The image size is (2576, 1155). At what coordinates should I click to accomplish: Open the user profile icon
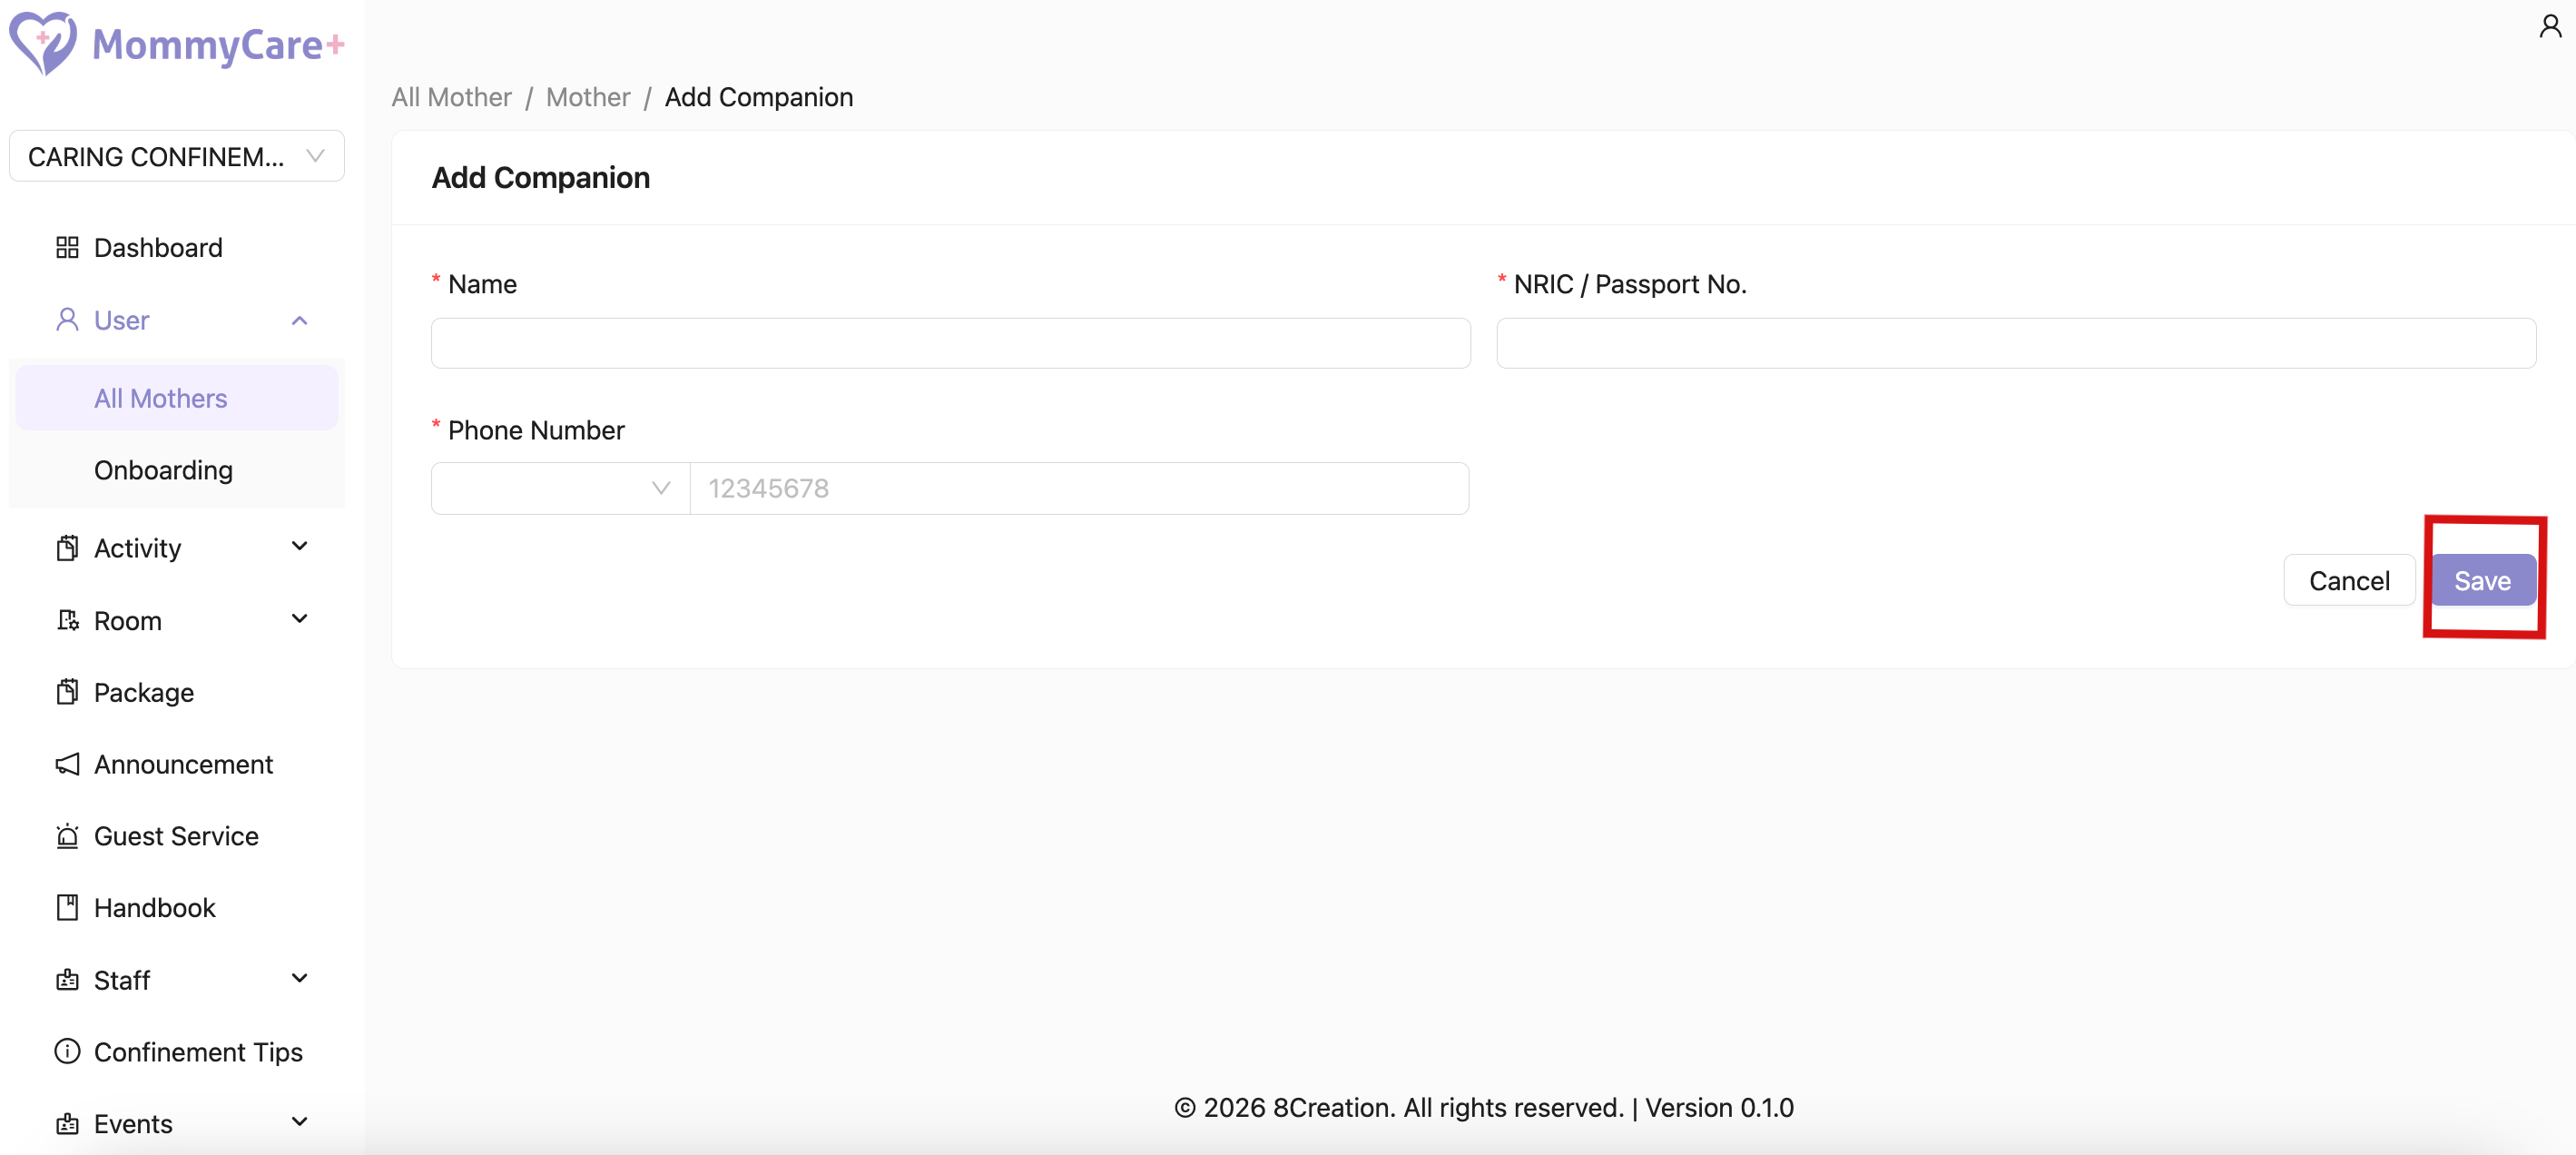click(2549, 26)
